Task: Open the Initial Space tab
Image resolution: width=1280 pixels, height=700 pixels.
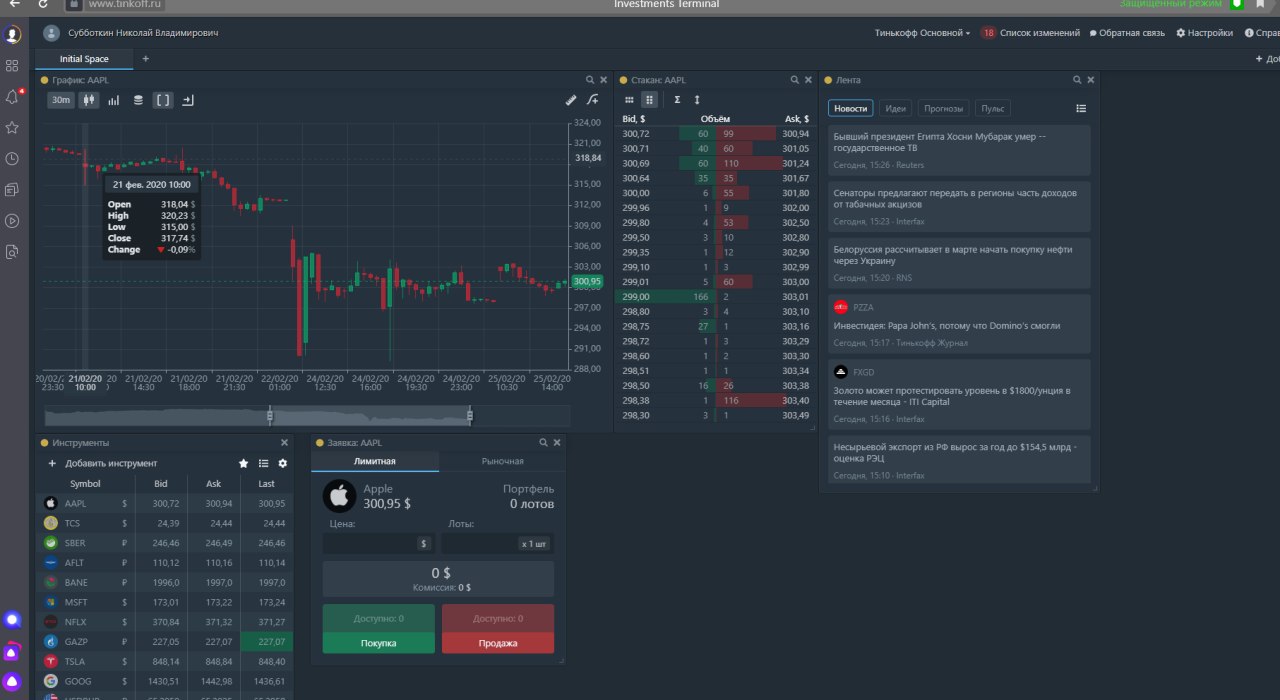Action: [x=84, y=59]
